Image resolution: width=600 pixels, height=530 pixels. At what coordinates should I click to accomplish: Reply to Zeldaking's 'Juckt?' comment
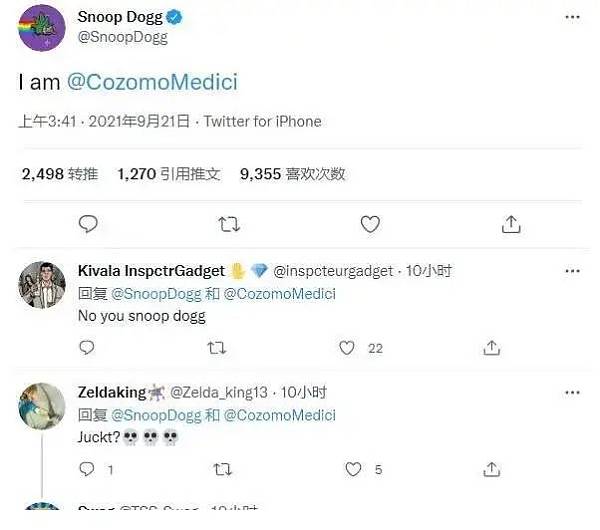(87, 469)
